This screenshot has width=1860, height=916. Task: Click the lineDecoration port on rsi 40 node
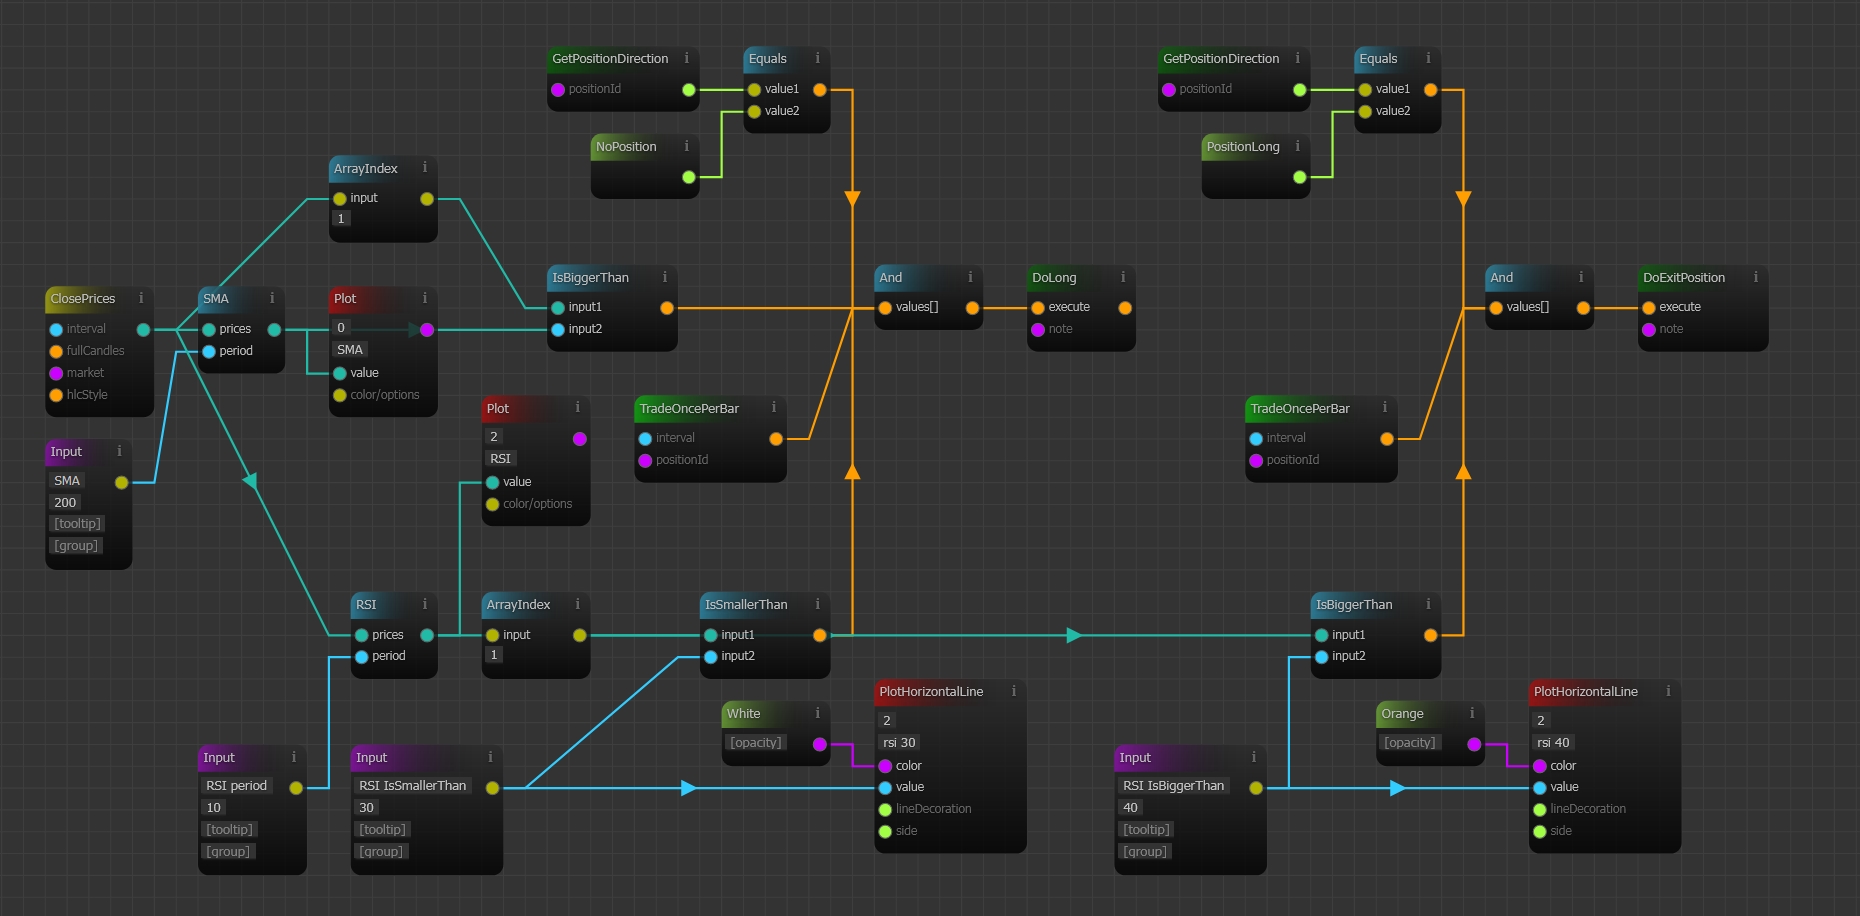click(x=1540, y=810)
